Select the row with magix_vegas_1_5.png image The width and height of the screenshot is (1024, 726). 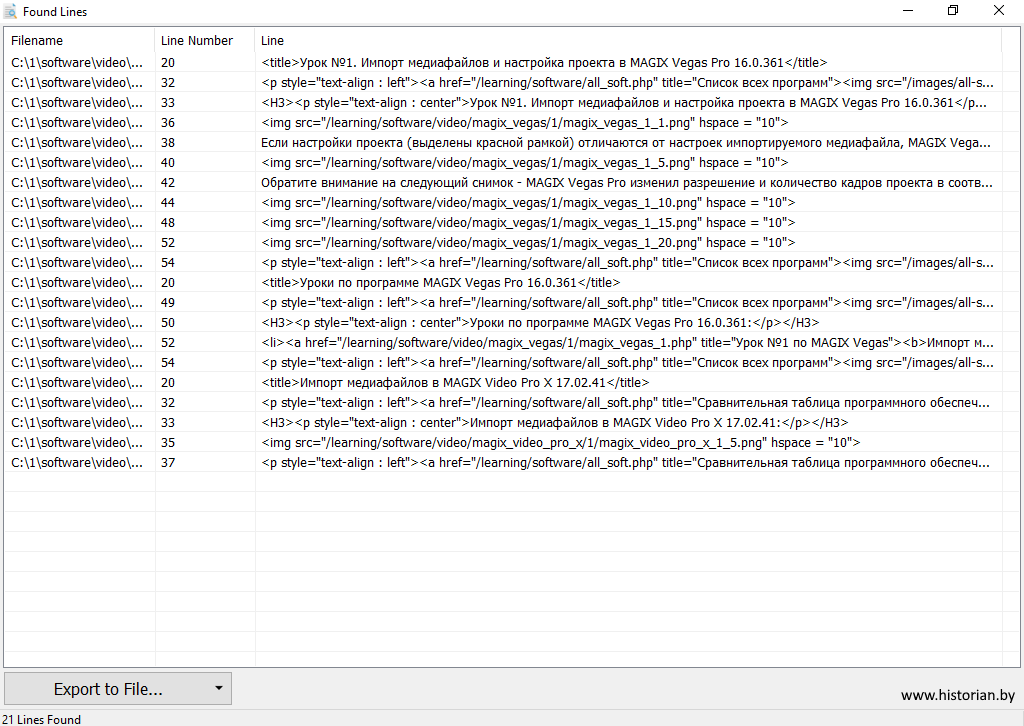point(524,162)
